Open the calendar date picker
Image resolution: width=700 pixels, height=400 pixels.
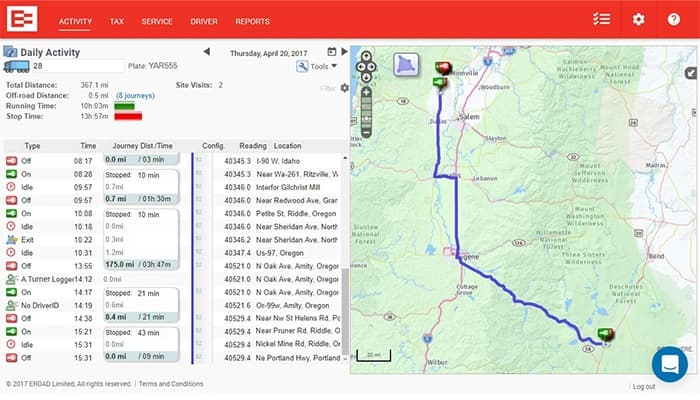click(331, 51)
